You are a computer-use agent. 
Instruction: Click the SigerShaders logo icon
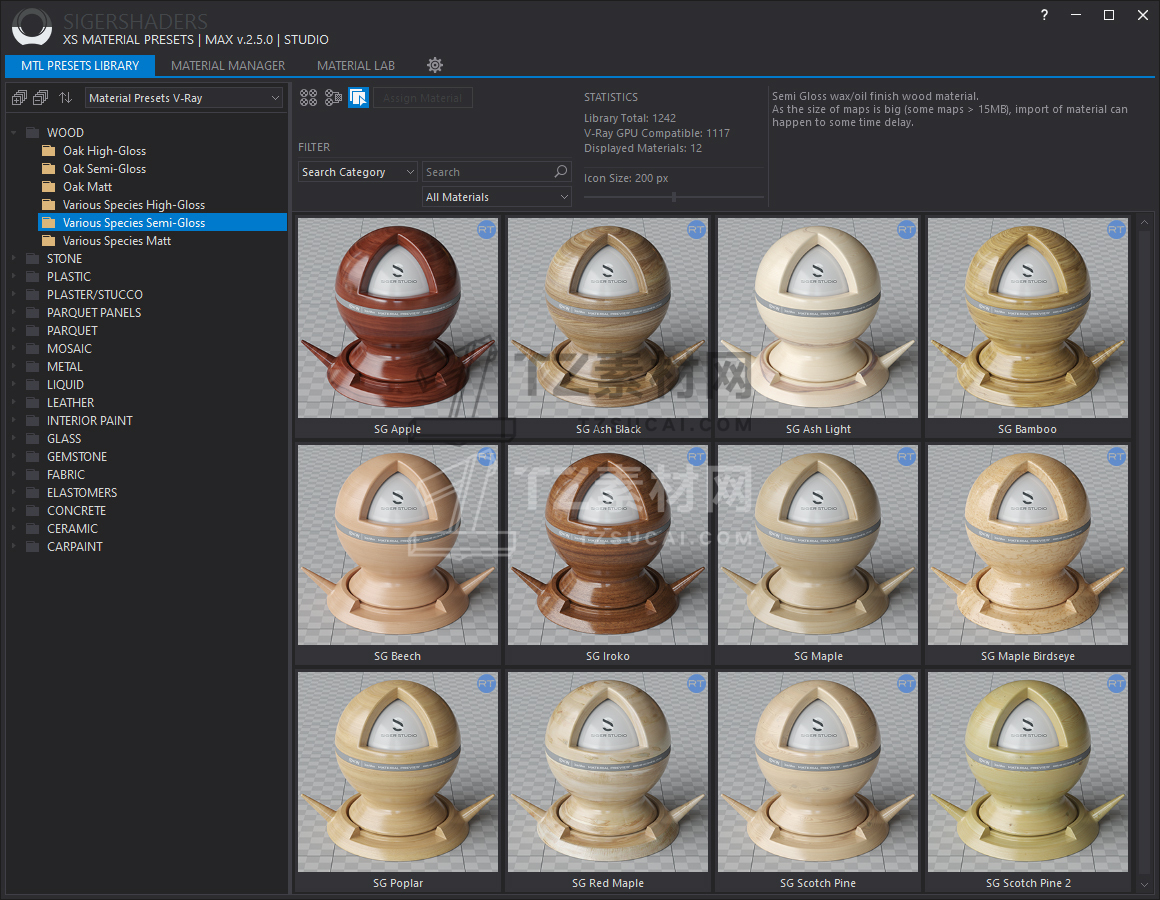point(32,27)
